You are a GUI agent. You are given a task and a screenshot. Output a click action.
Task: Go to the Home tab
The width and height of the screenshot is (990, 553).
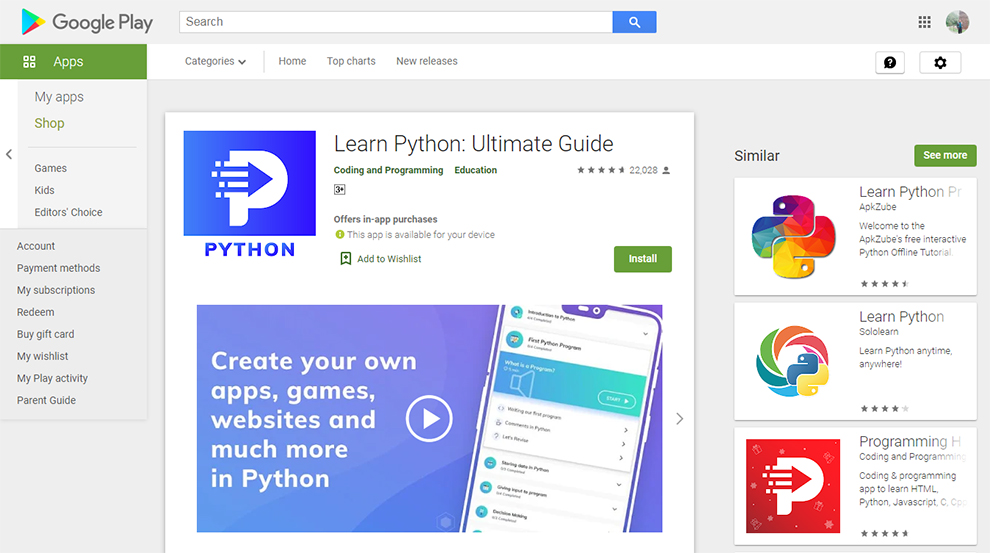point(292,61)
